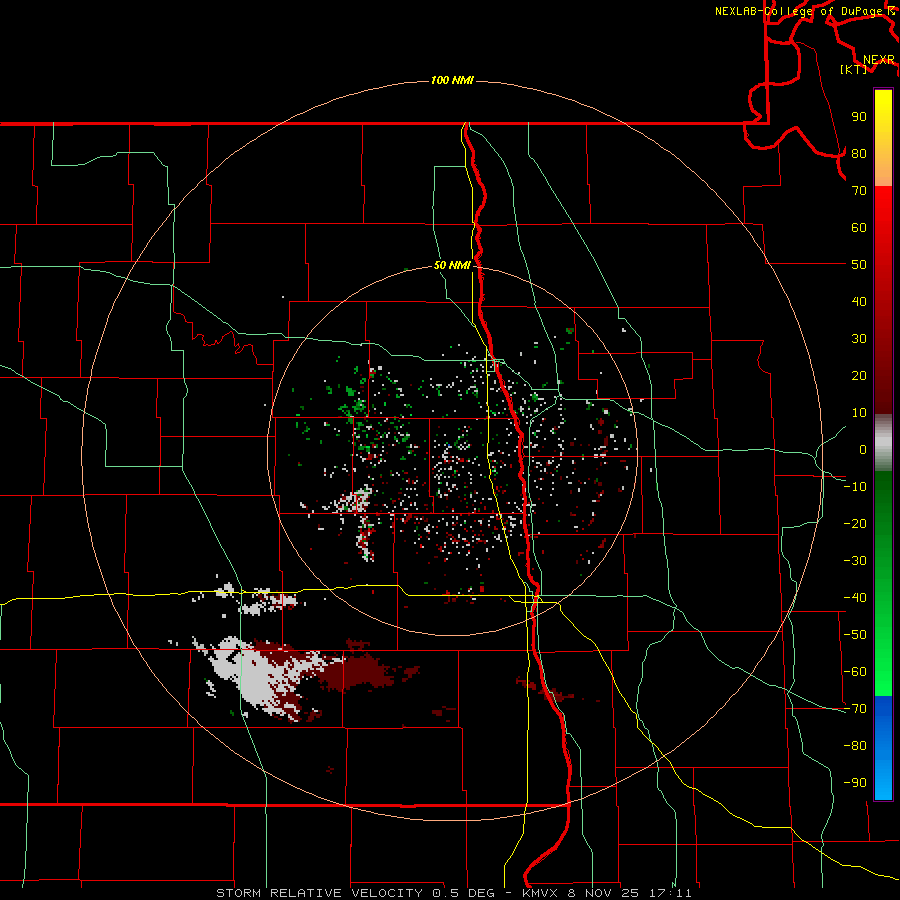Viewport: 900px width, 900px height.
Task: Click the "-10" scale label
Action: [855, 487]
